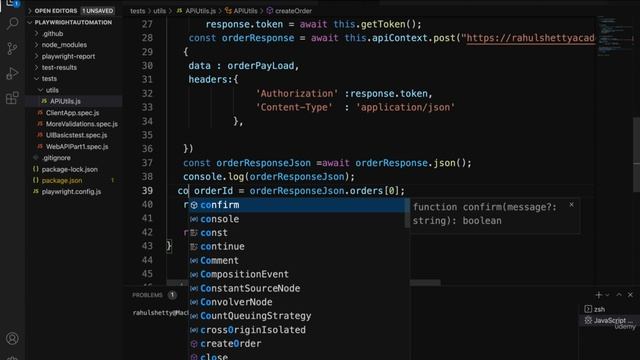Click line number 39 in the gutter
Screen dimensions: 640x360
[x=147, y=191]
